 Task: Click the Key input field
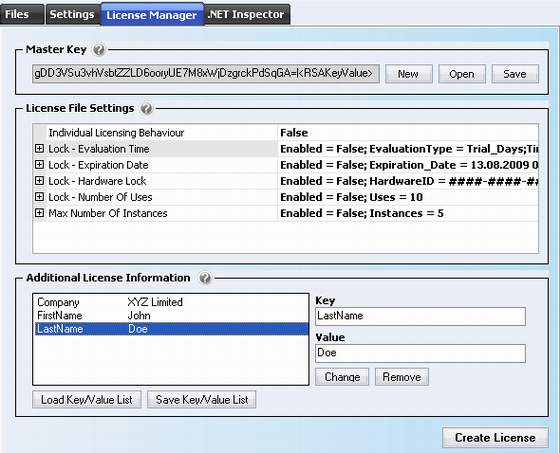[420, 316]
